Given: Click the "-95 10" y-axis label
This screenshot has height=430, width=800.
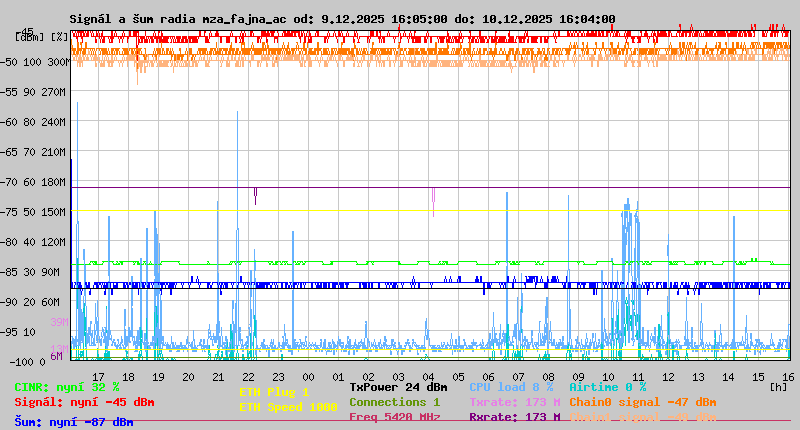Looking at the screenshot, I should pyautogui.click(x=18, y=332).
